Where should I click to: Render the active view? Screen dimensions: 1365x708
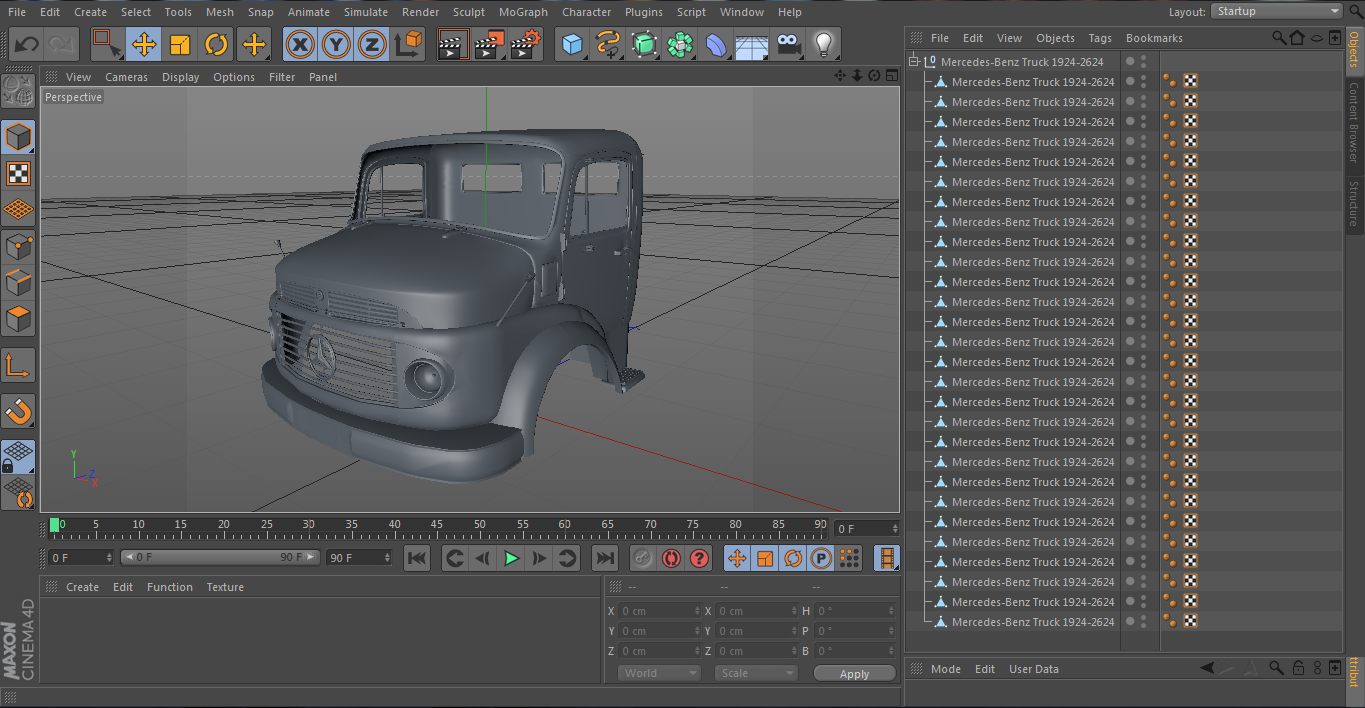453,44
